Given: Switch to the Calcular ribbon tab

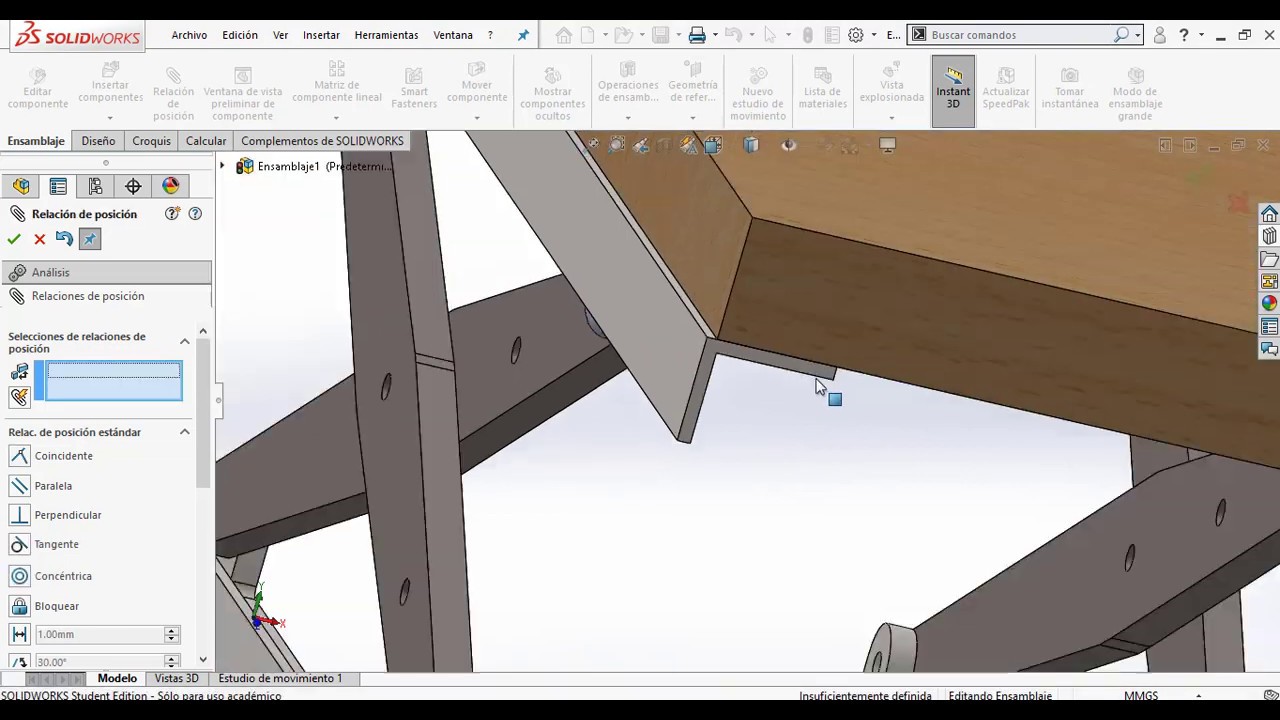Looking at the screenshot, I should (206, 141).
